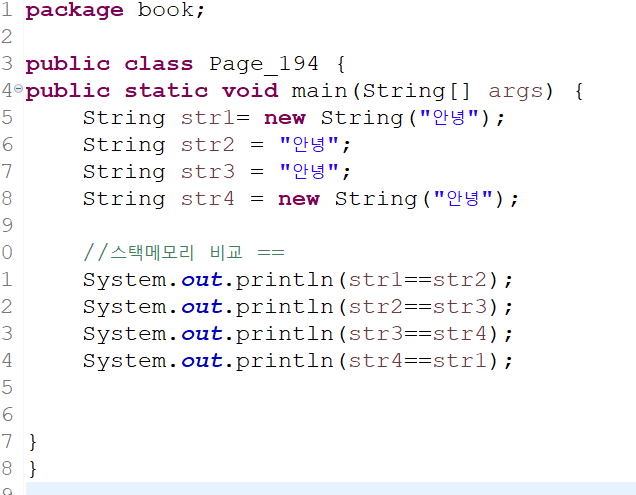Click the str2 variable declaration on line 6

click(x=208, y=145)
